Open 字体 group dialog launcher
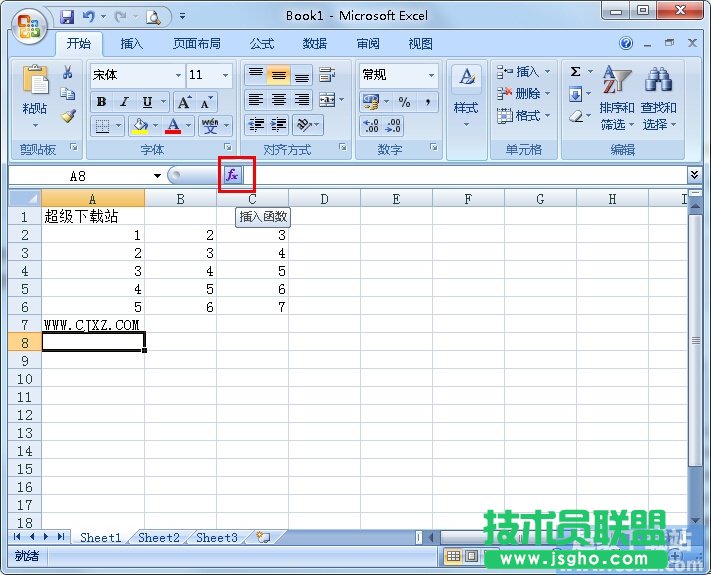 pos(228,147)
